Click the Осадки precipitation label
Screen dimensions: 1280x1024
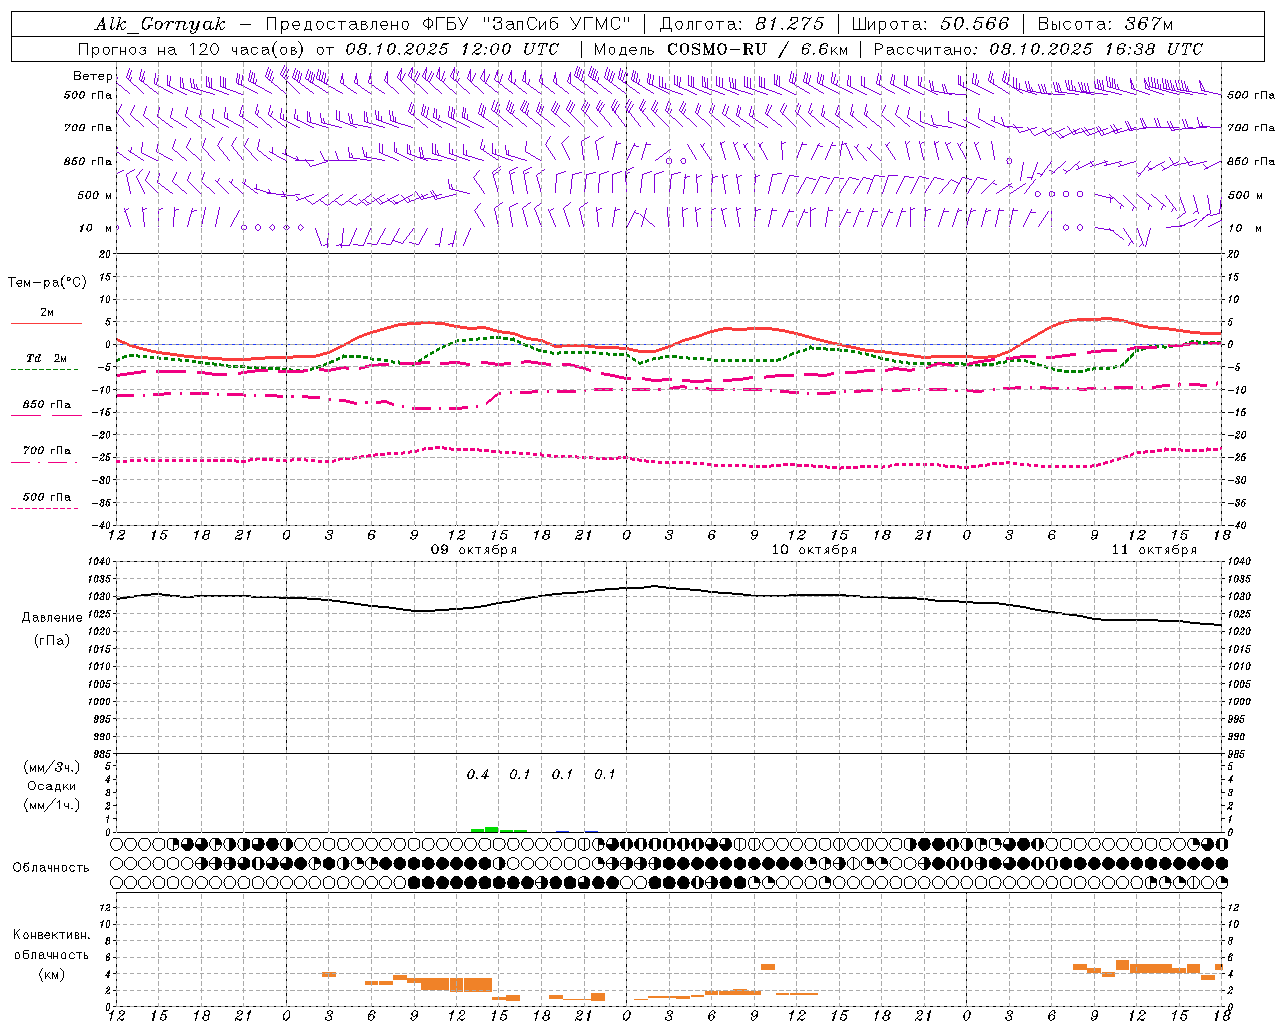tap(52, 786)
